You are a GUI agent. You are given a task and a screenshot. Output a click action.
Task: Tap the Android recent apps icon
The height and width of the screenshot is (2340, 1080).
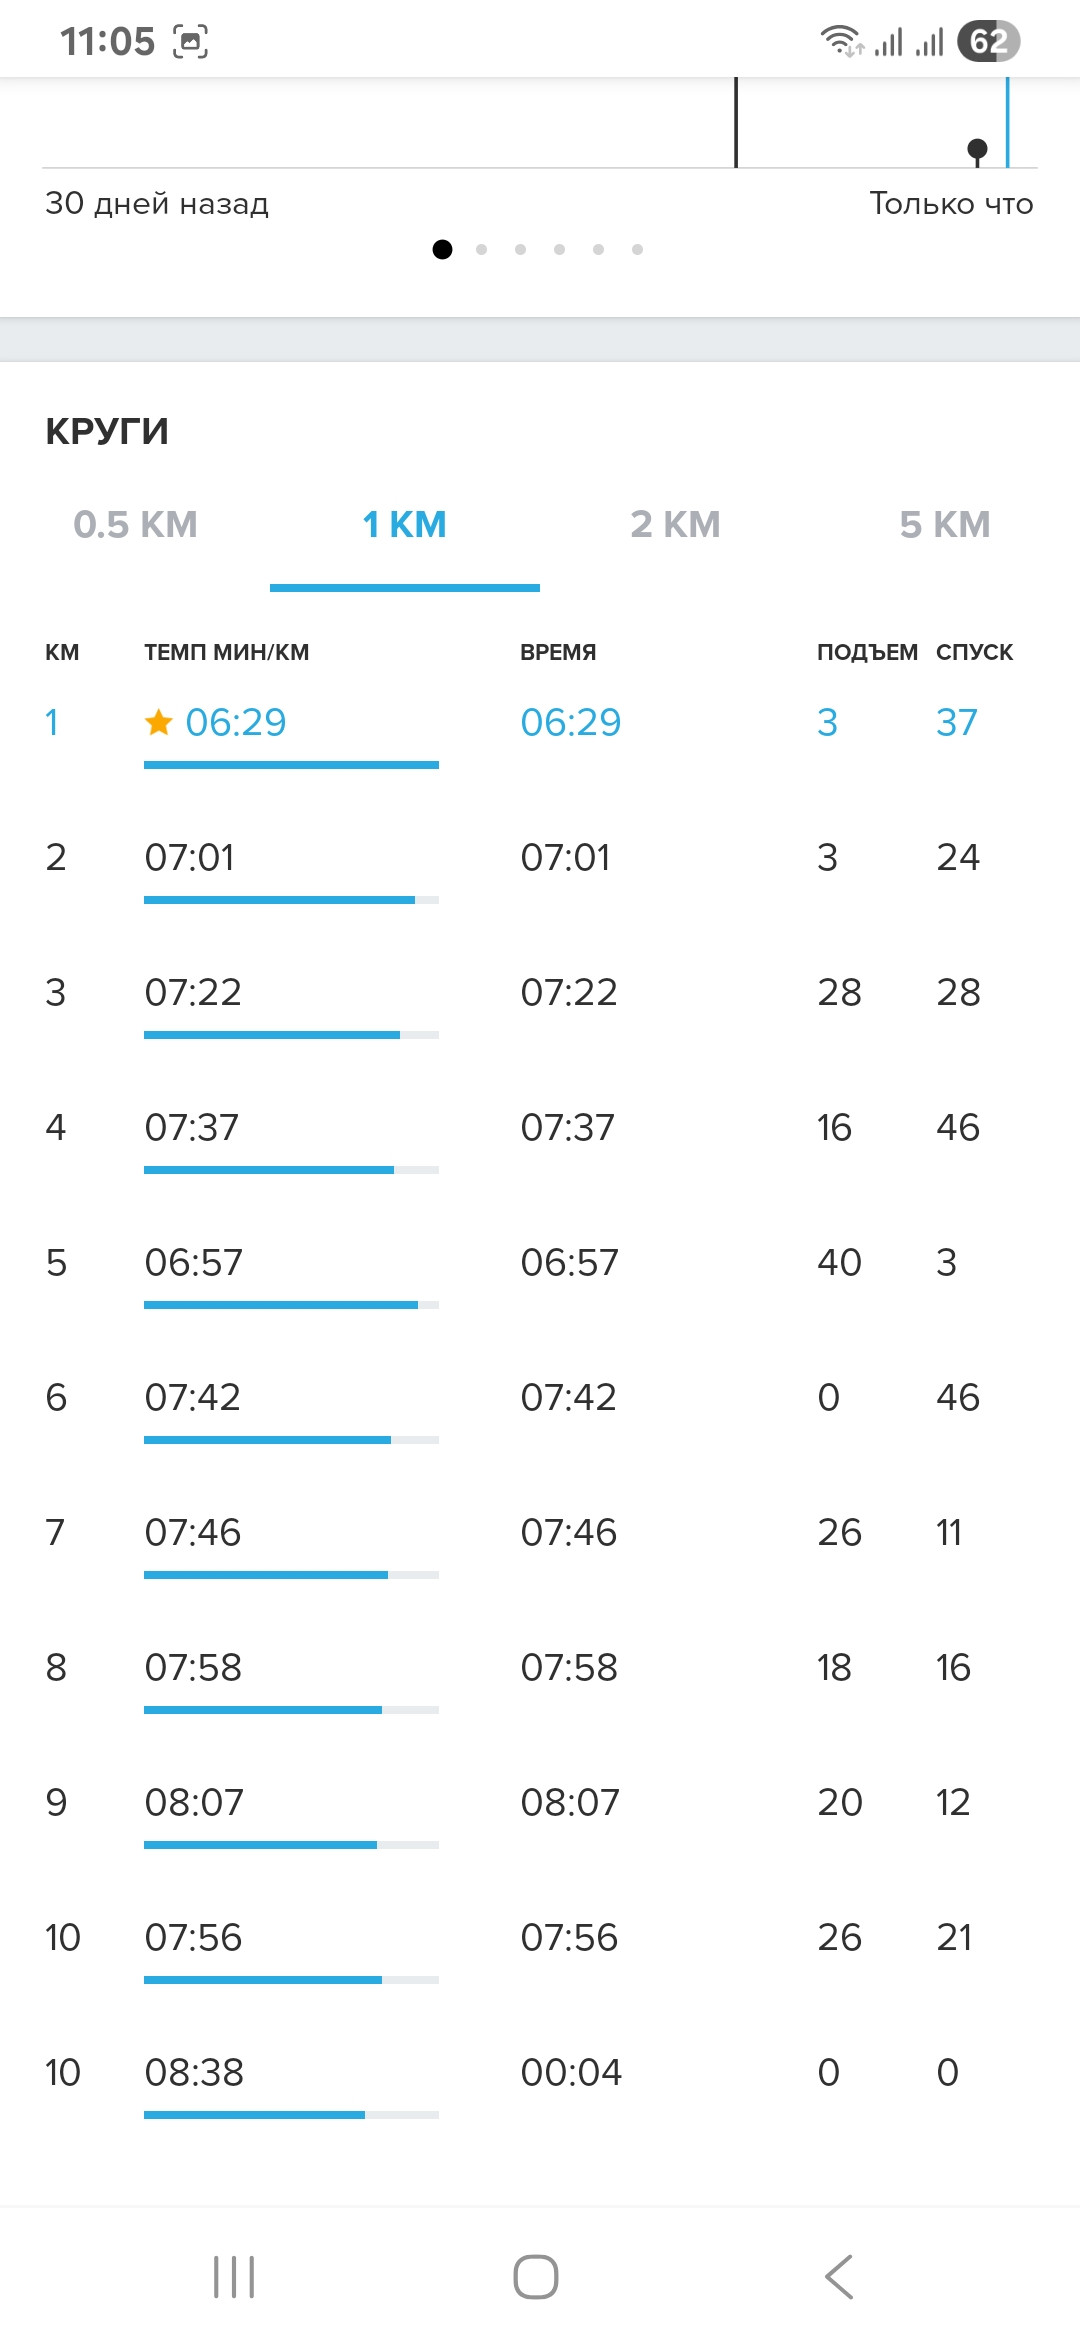point(234,2277)
